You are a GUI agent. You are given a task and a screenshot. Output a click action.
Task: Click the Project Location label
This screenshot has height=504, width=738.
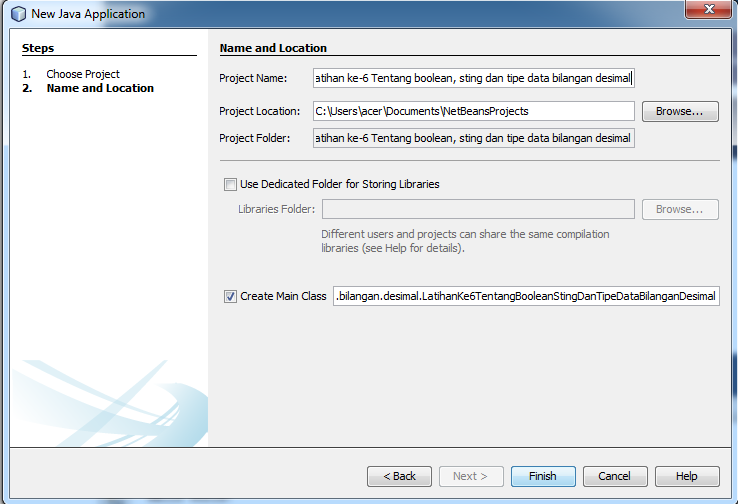260,112
